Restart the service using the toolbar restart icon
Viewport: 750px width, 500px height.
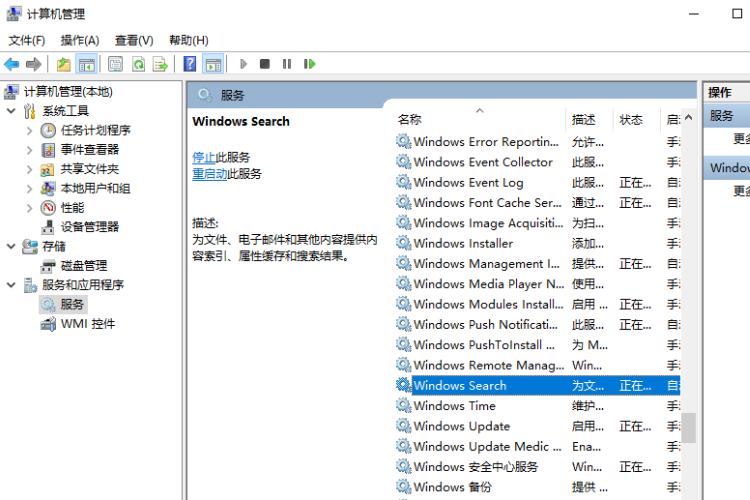click(x=310, y=64)
